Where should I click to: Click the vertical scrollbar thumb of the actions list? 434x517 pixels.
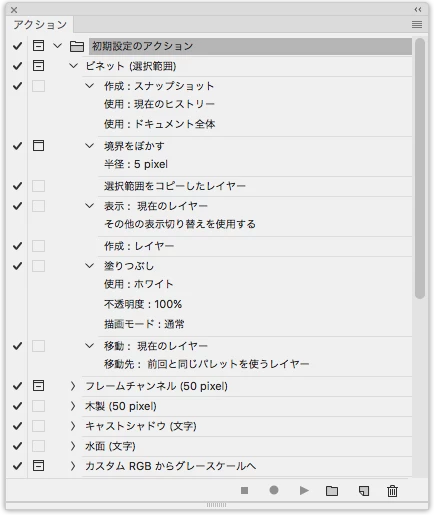pos(420,168)
